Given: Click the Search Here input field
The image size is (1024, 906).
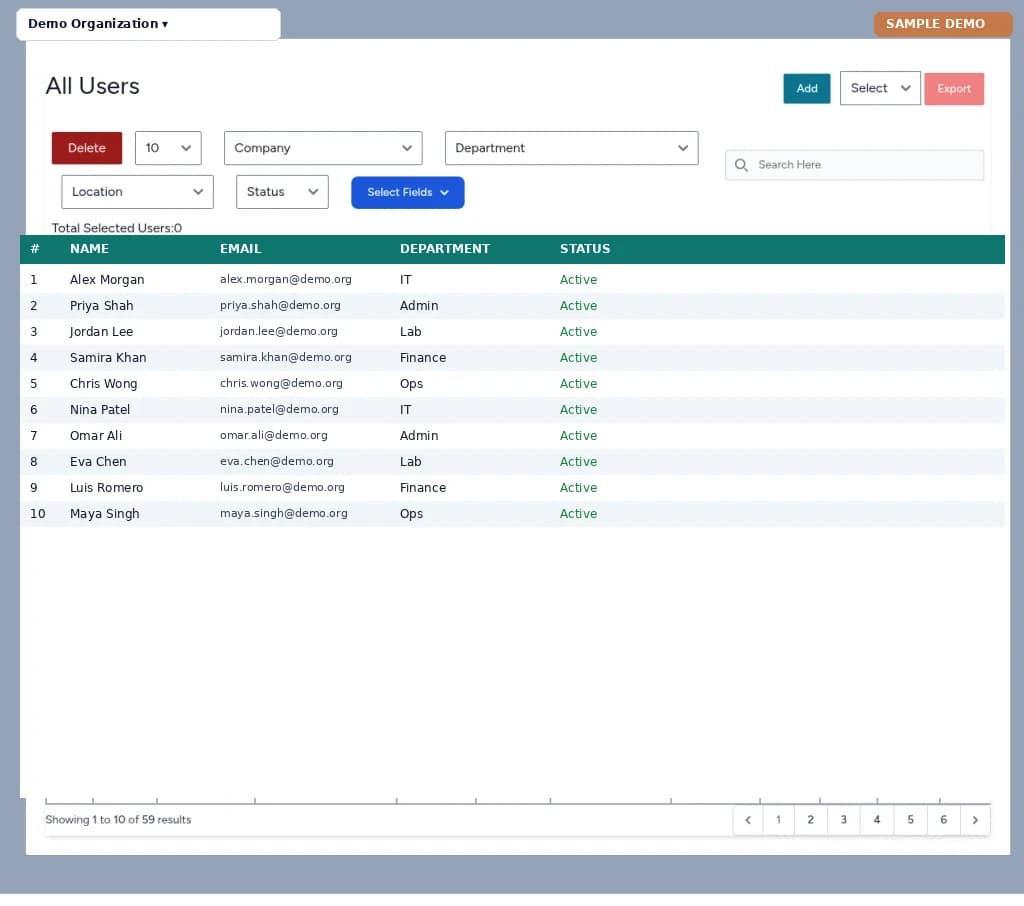Looking at the screenshot, I should (x=854, y=165).
